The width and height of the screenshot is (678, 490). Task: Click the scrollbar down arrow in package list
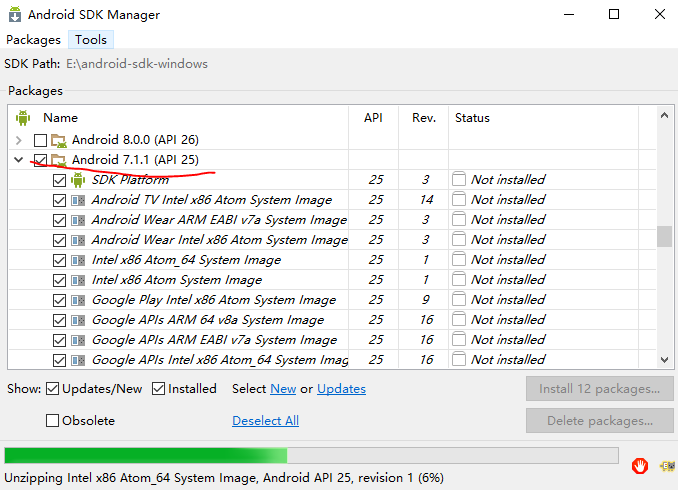click(665, 360)
